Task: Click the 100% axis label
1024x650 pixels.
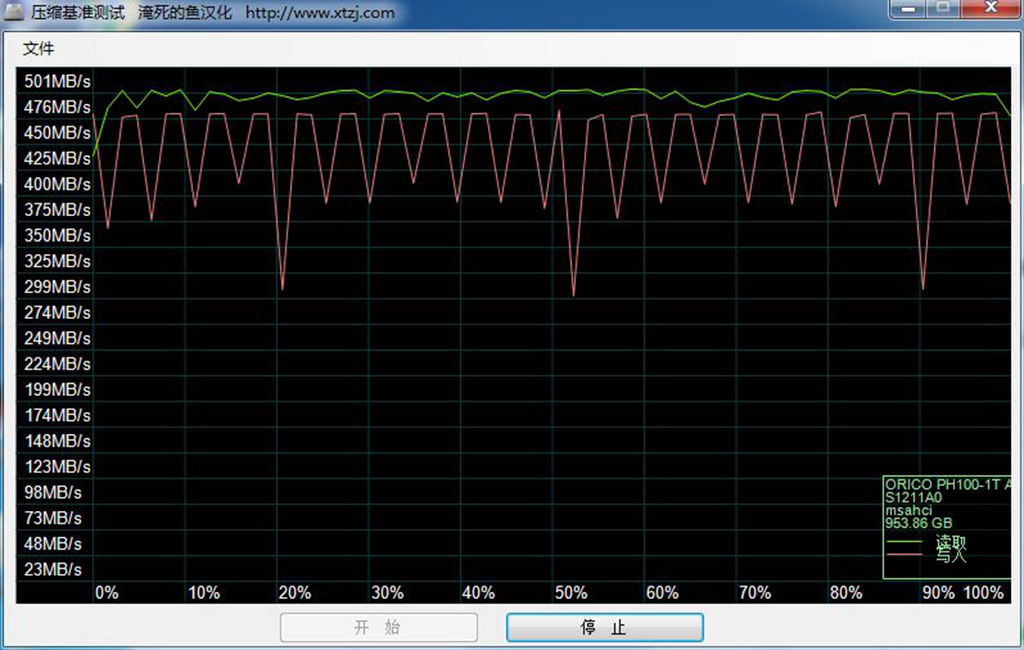Action: point(984,593)
